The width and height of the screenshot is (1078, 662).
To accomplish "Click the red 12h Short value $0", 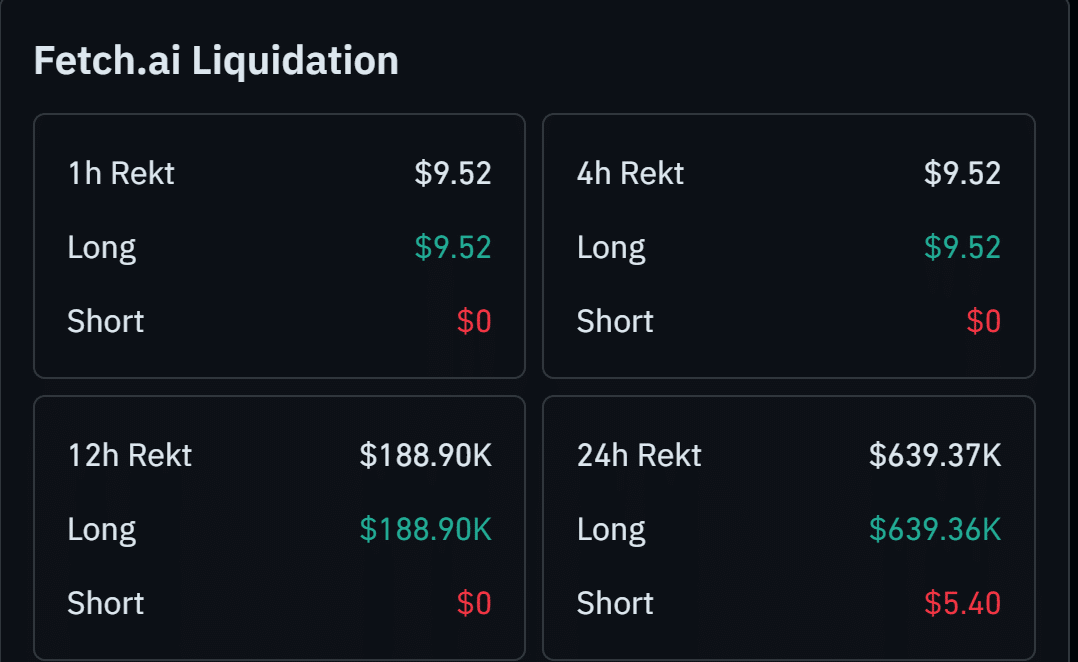I will 474,604.
